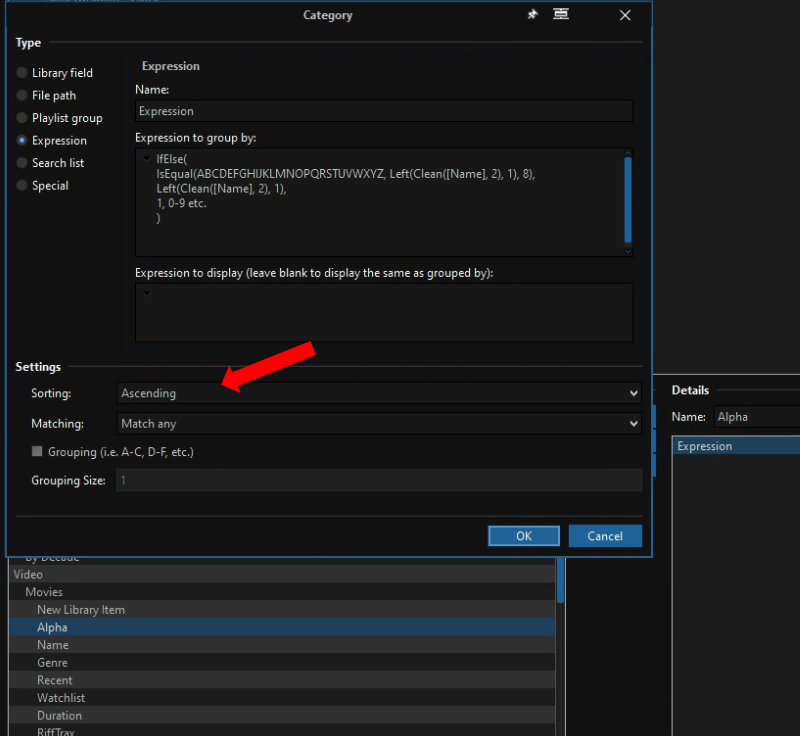Select the Name view item under Movies
Image resolution: width=800 pixels, height=736 pixels.
pos(282,645)
